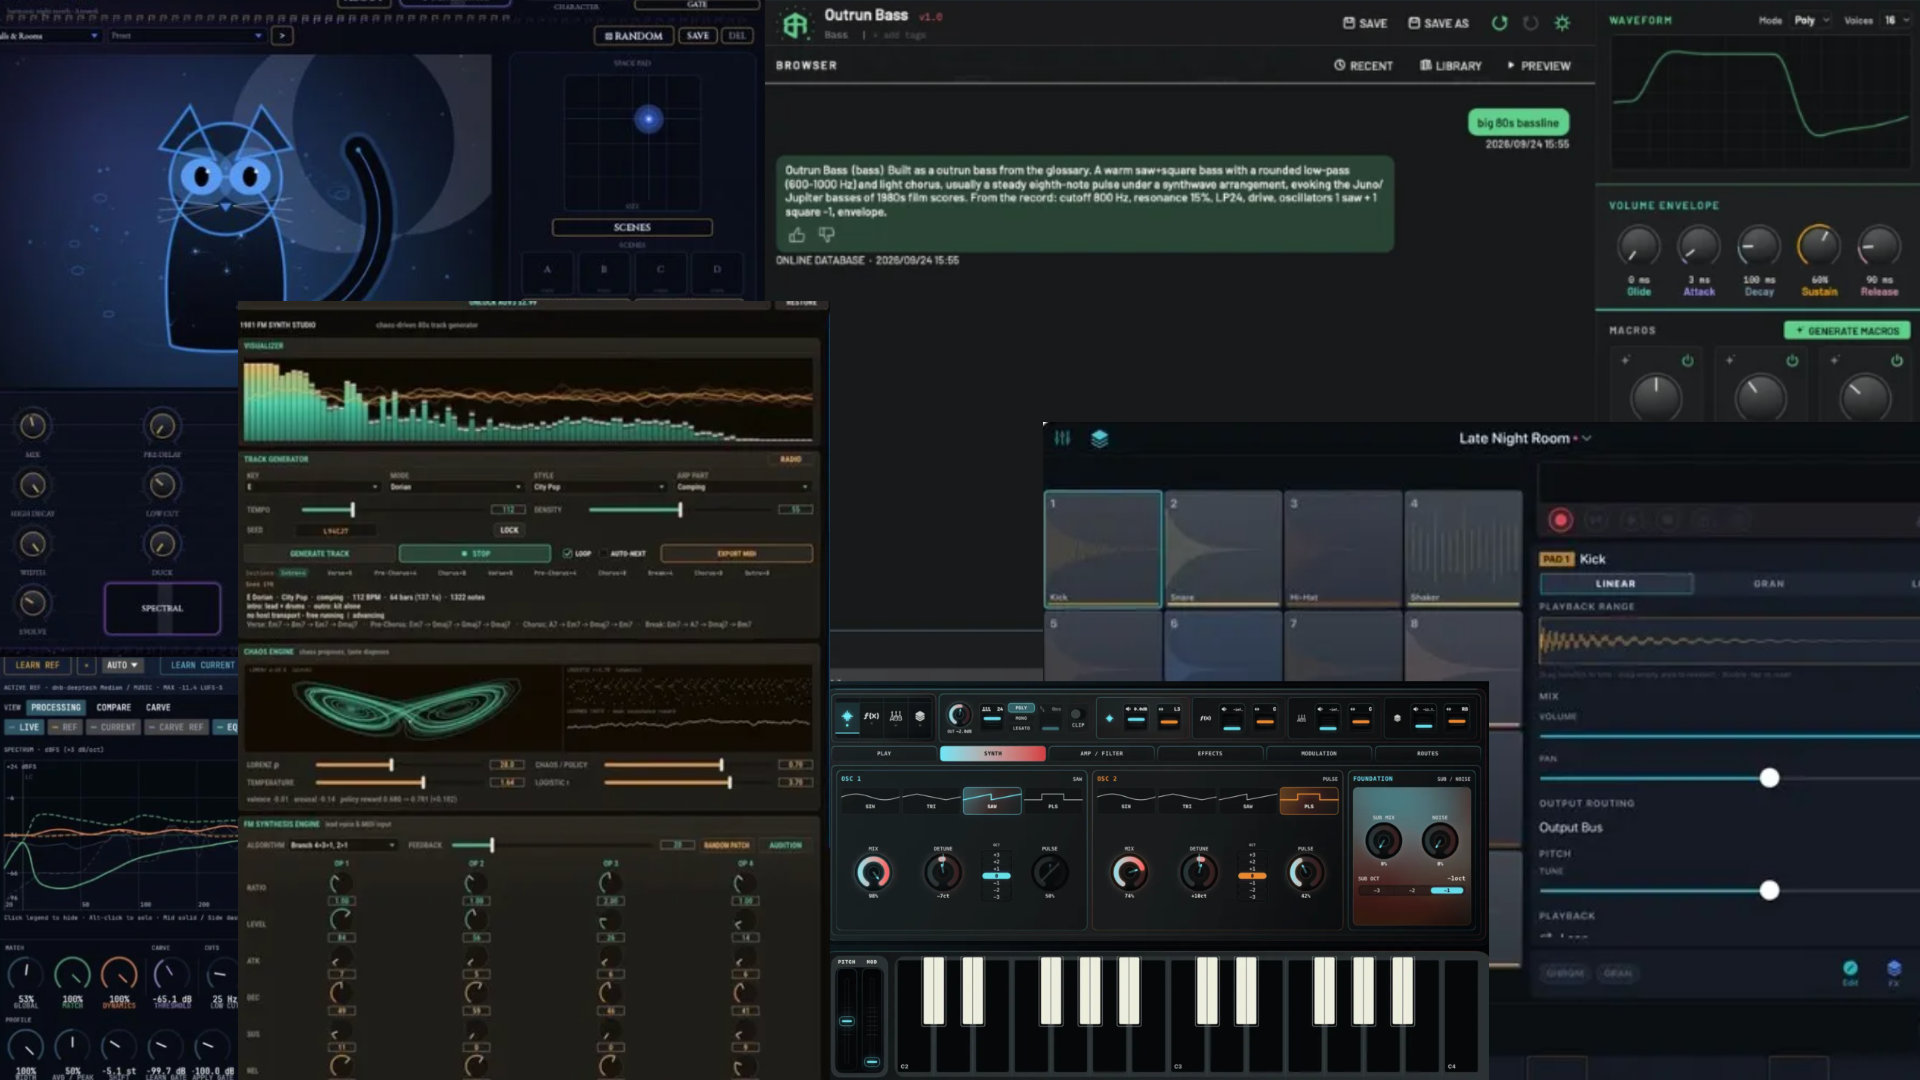Select the f(x) icon in the synth header

[x=871, y=716]
